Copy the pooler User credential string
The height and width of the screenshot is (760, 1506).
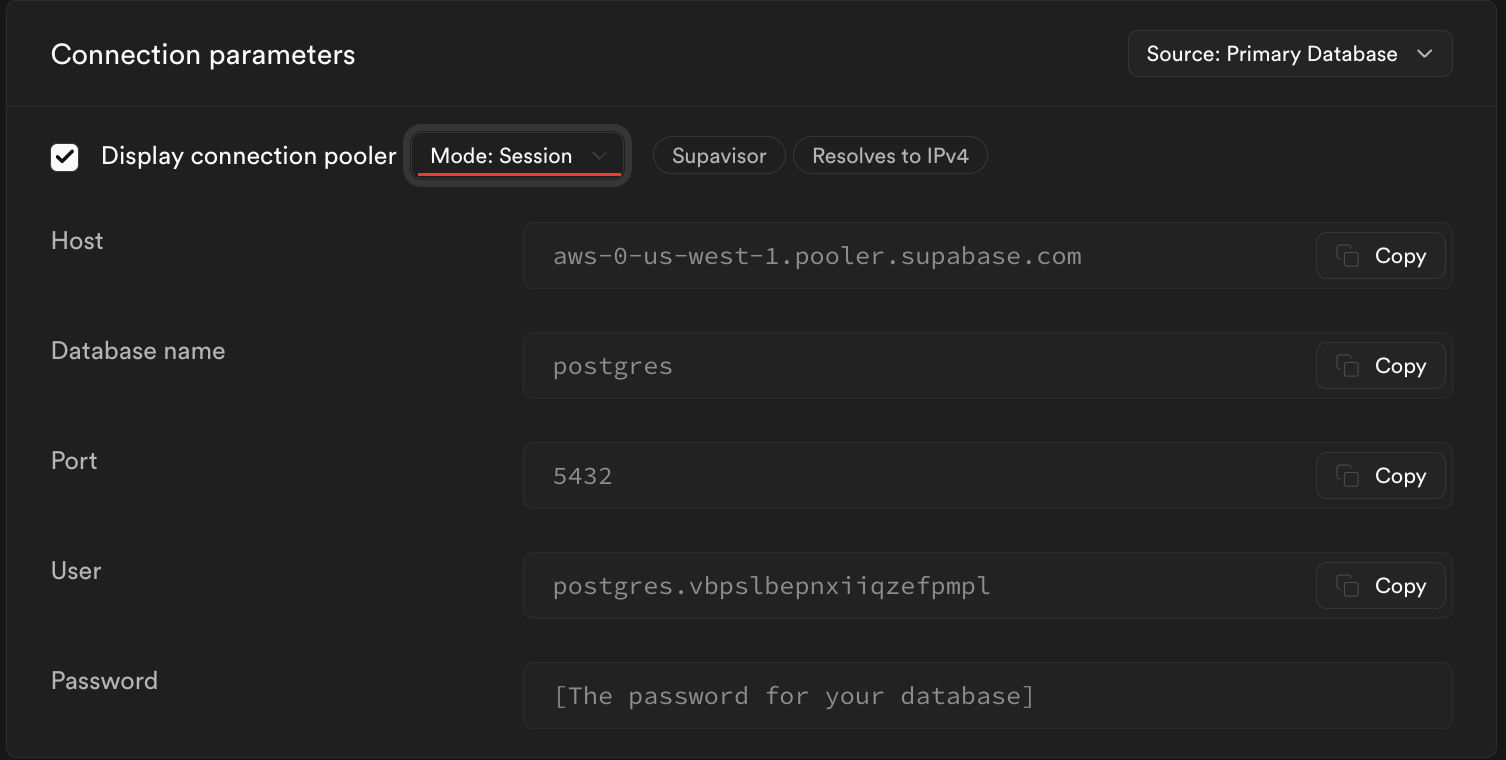tap(1380, 585)
